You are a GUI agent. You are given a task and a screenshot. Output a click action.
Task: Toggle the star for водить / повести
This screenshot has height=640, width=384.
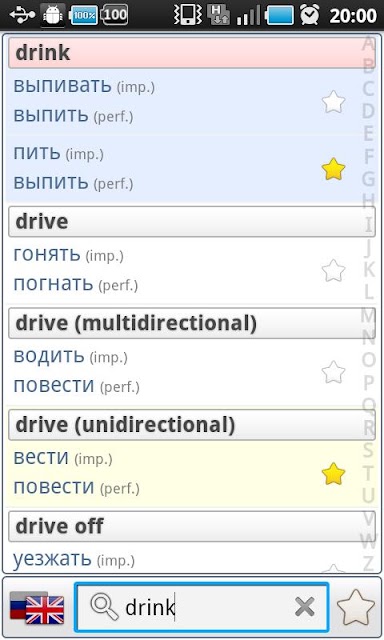(x=333, y=372)
